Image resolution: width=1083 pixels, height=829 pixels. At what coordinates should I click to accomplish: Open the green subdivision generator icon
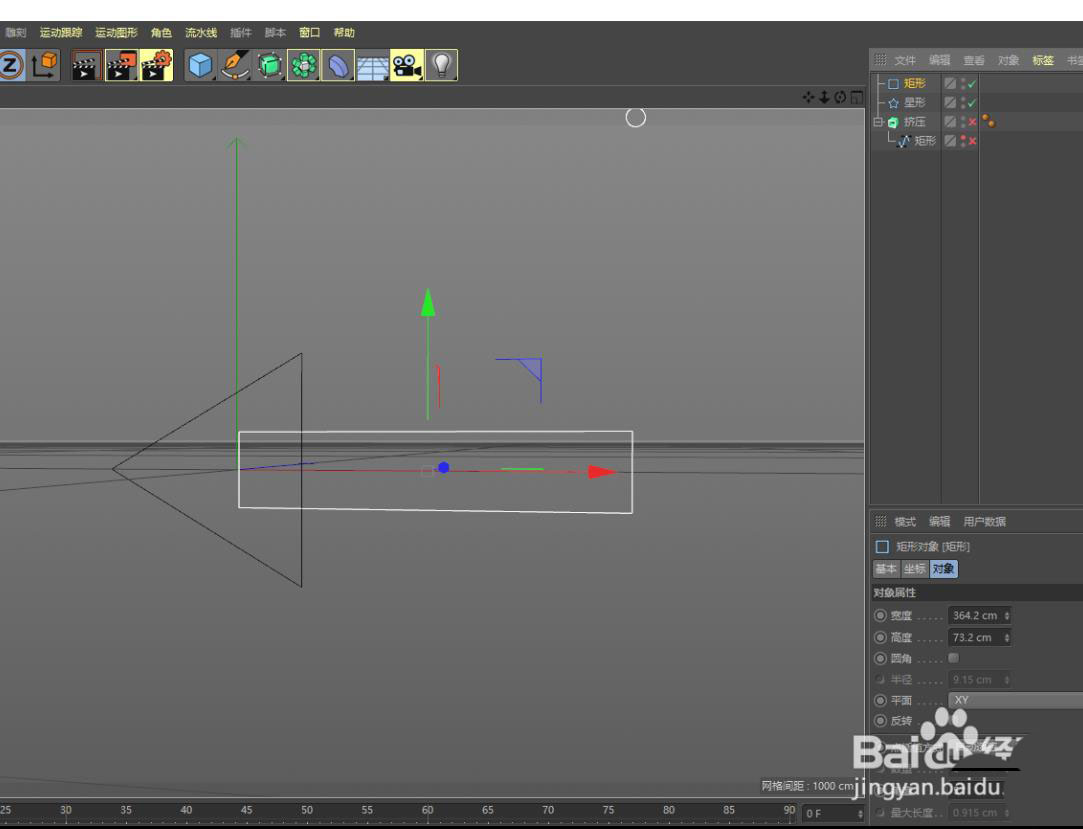point(269,66)
